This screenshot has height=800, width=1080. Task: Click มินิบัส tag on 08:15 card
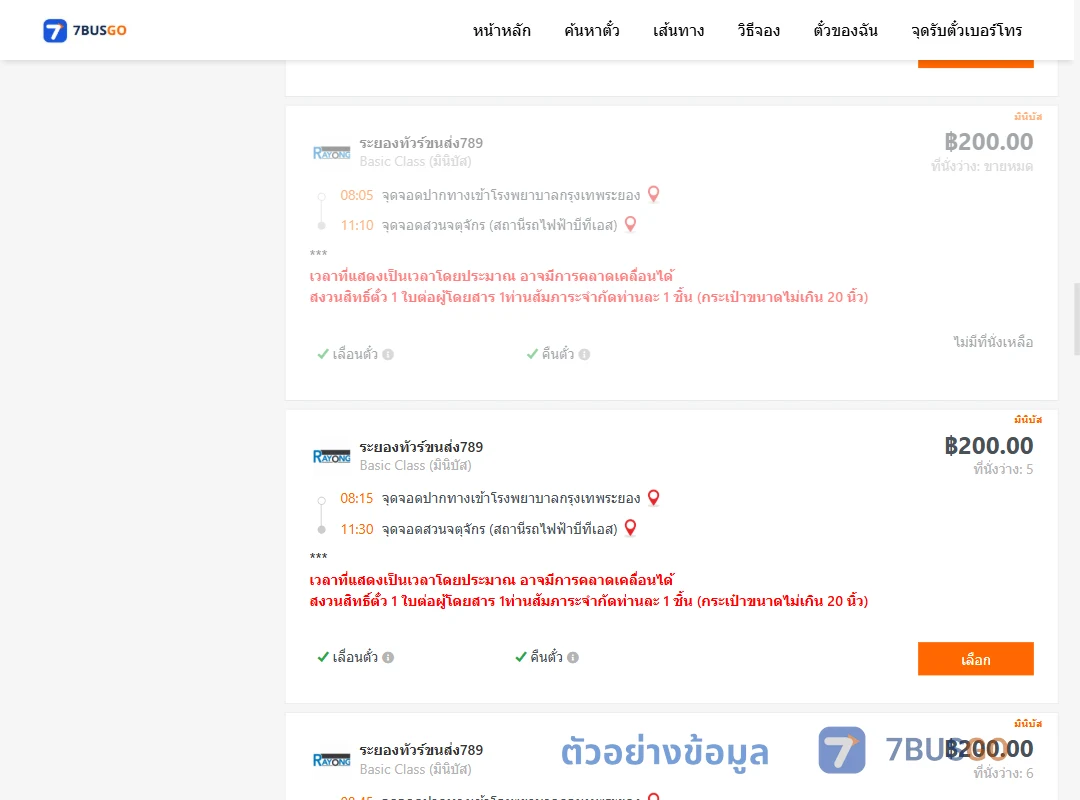coord(1028,420)
